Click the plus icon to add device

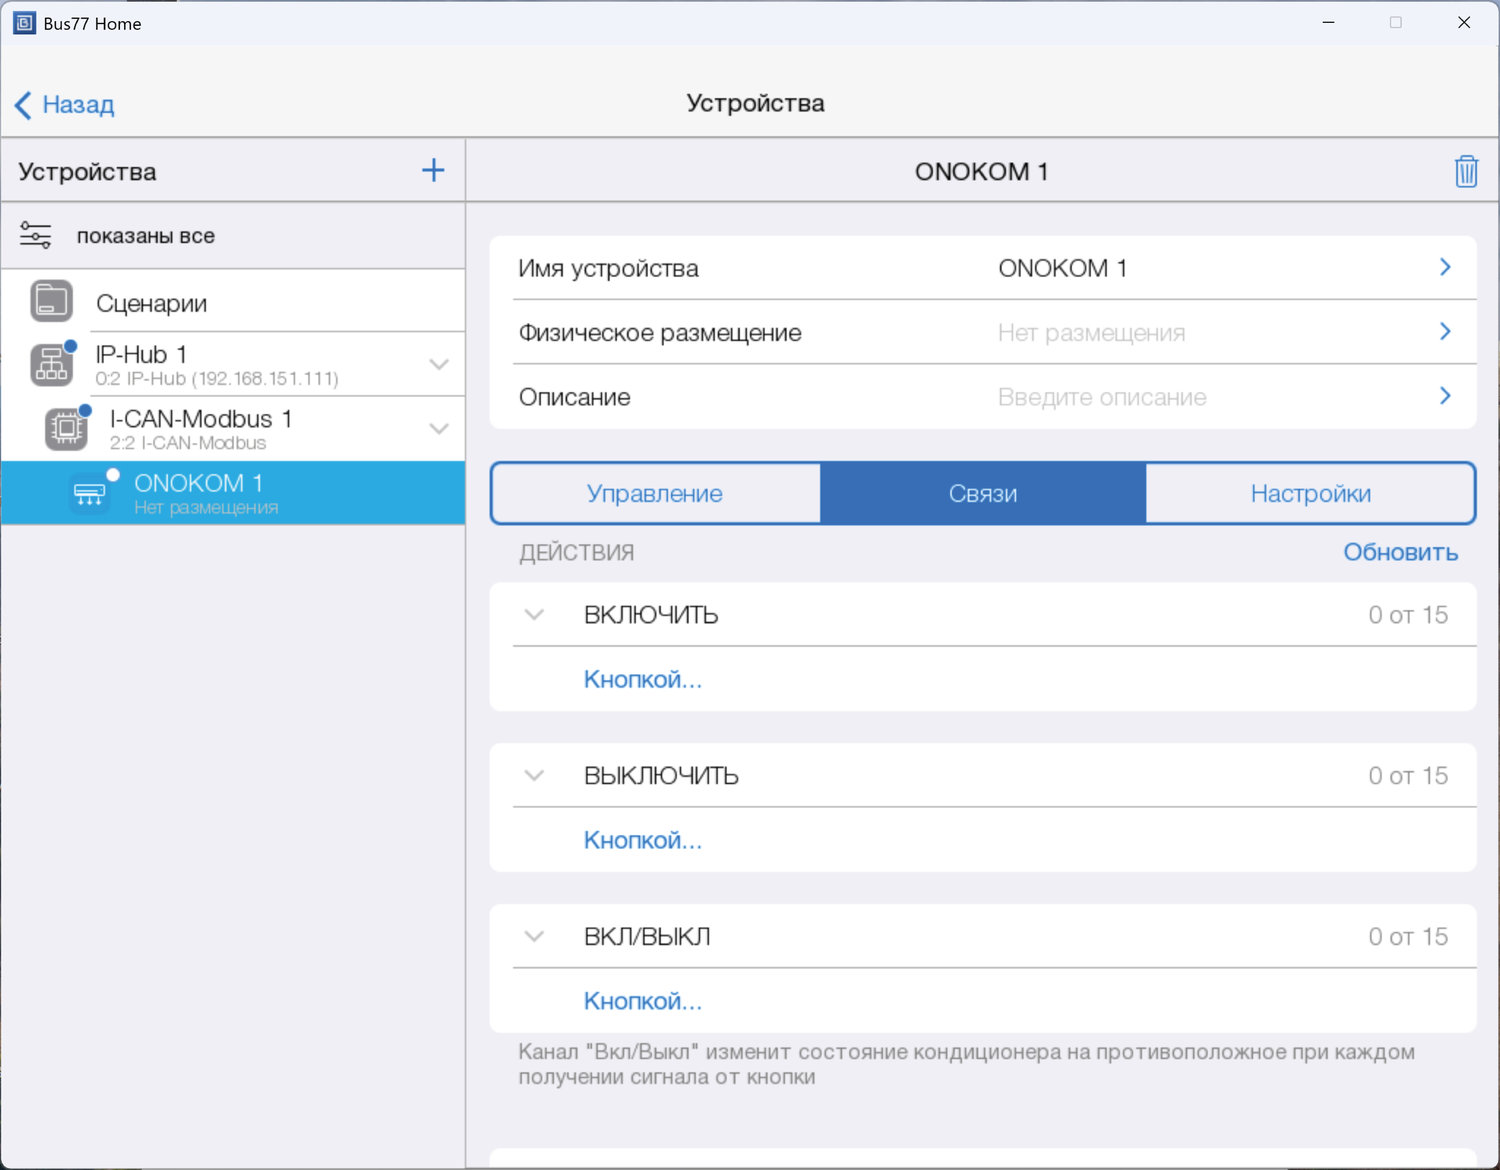[433, 170]
